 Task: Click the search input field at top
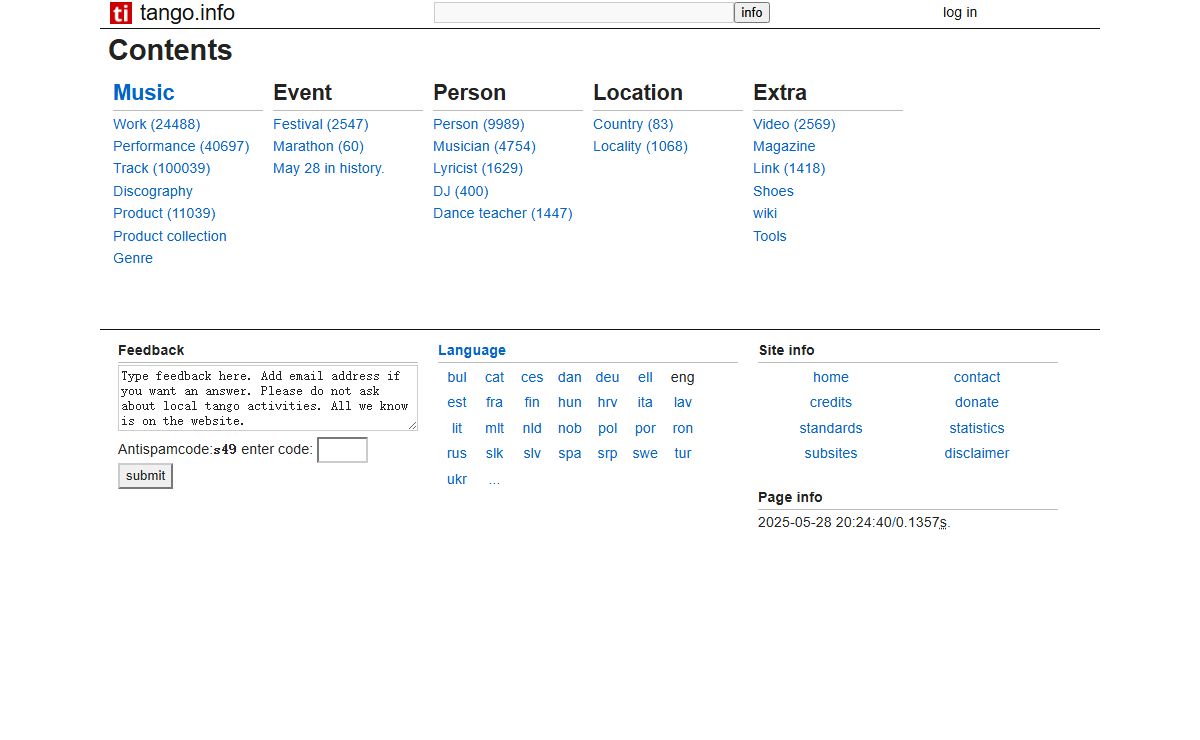[584, 13]
